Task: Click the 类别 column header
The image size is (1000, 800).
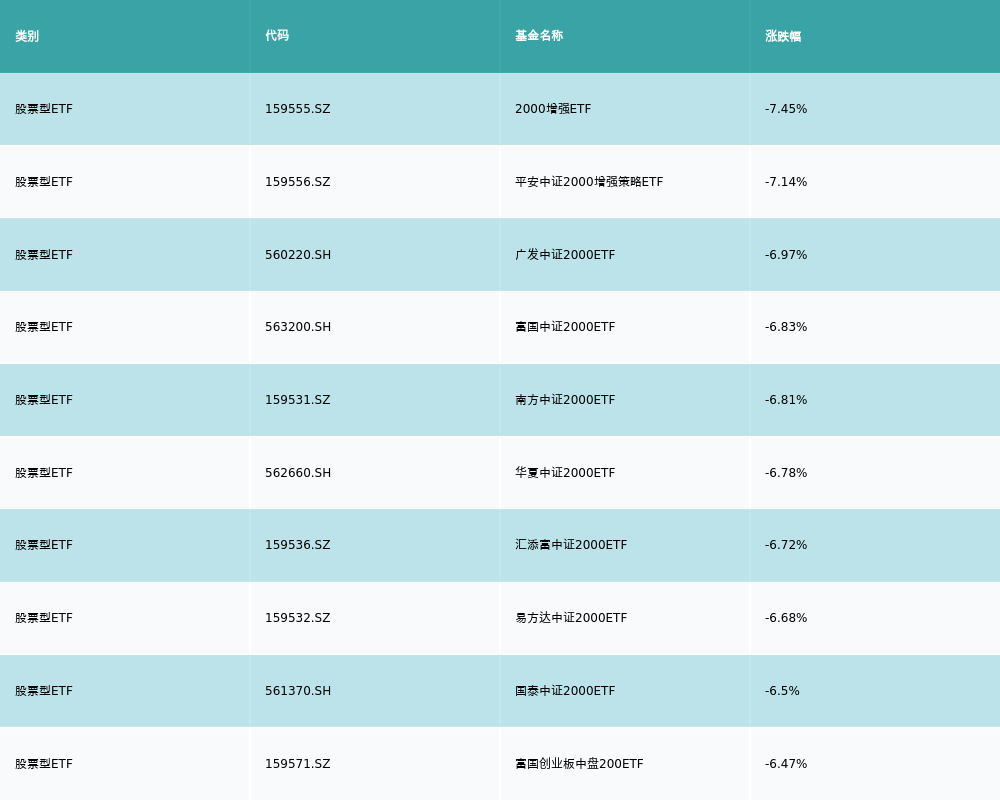Action: [27, 36]
